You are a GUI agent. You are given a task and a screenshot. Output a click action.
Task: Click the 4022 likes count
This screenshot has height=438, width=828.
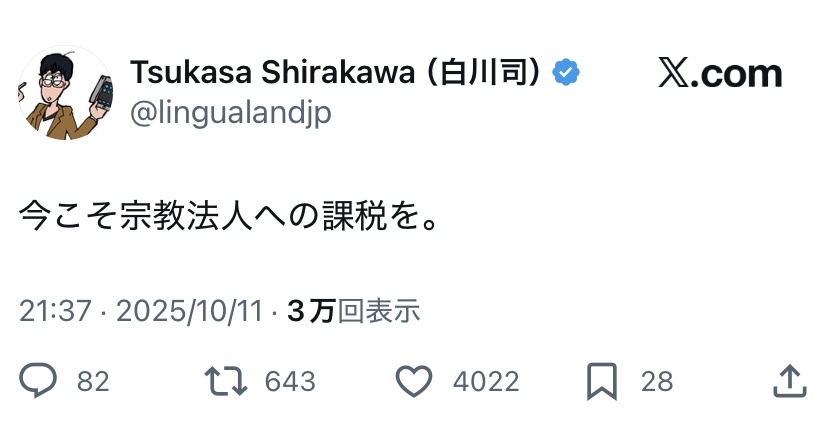coord(486,381)
